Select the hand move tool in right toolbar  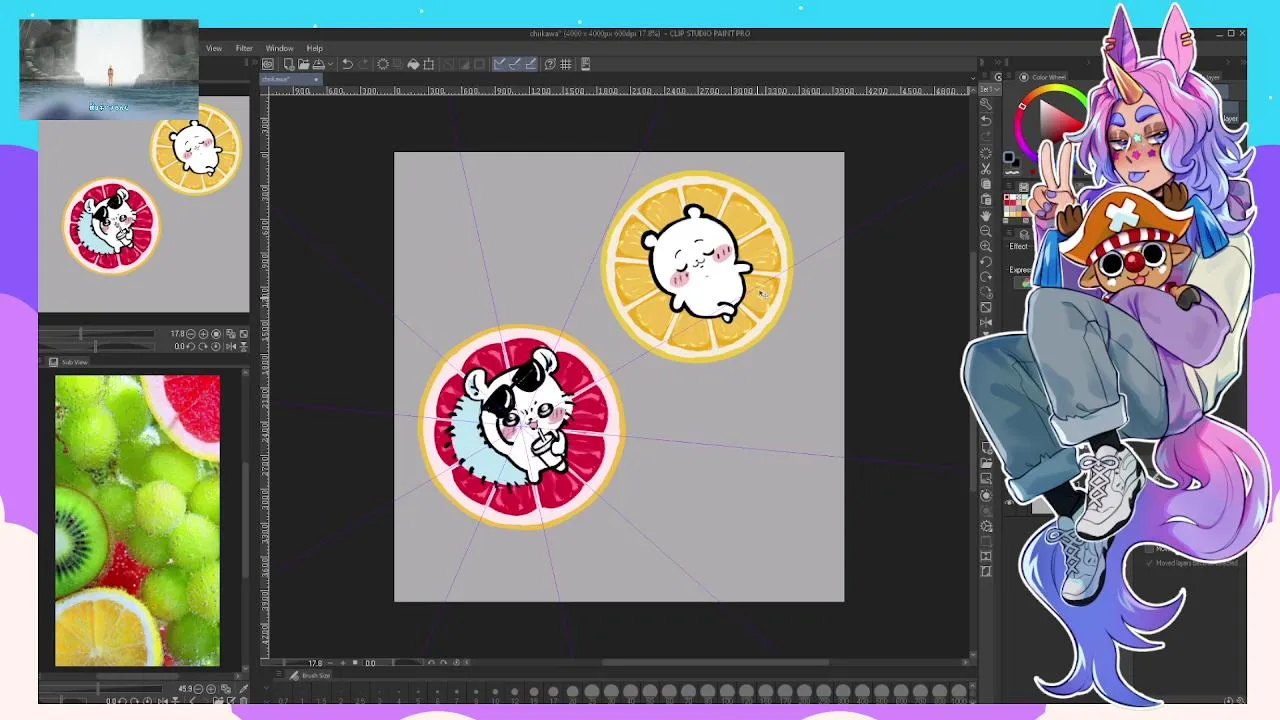[x=986, y=215]
